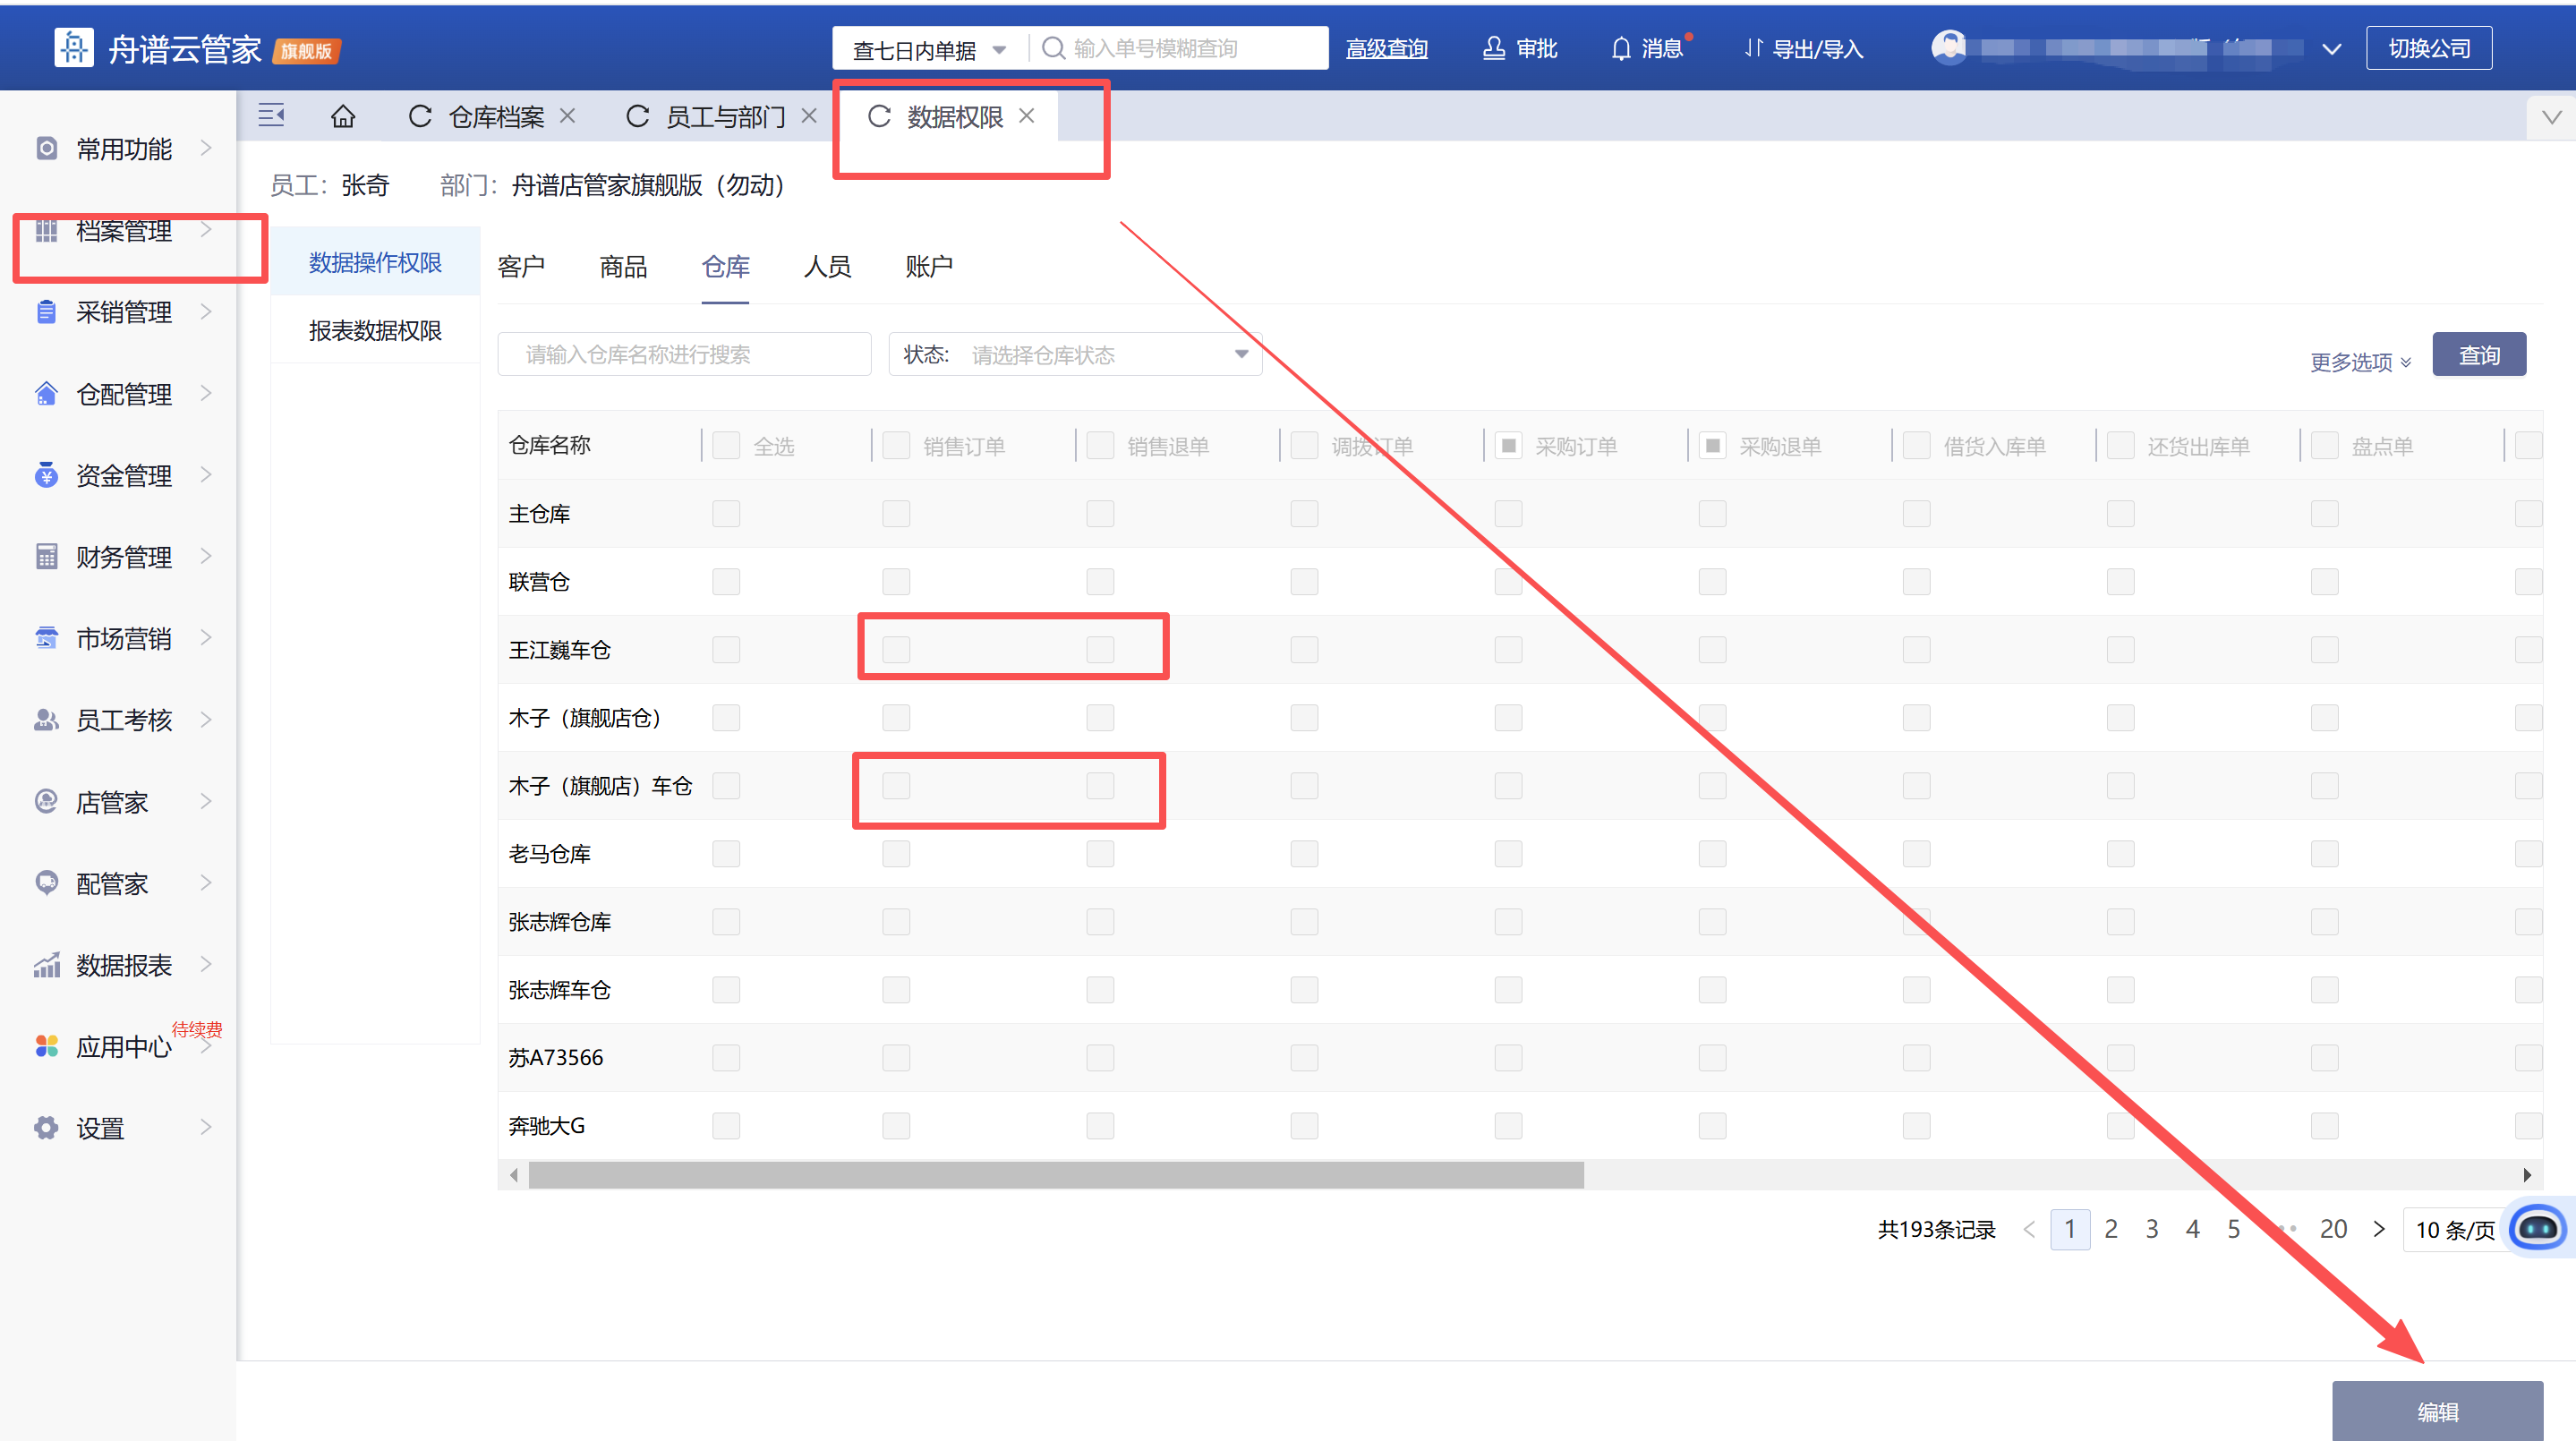Refresh the 仓库档案 tab
This screenshot has height=1441, width=2576.
pyautogui.click(x=420, y=116)
